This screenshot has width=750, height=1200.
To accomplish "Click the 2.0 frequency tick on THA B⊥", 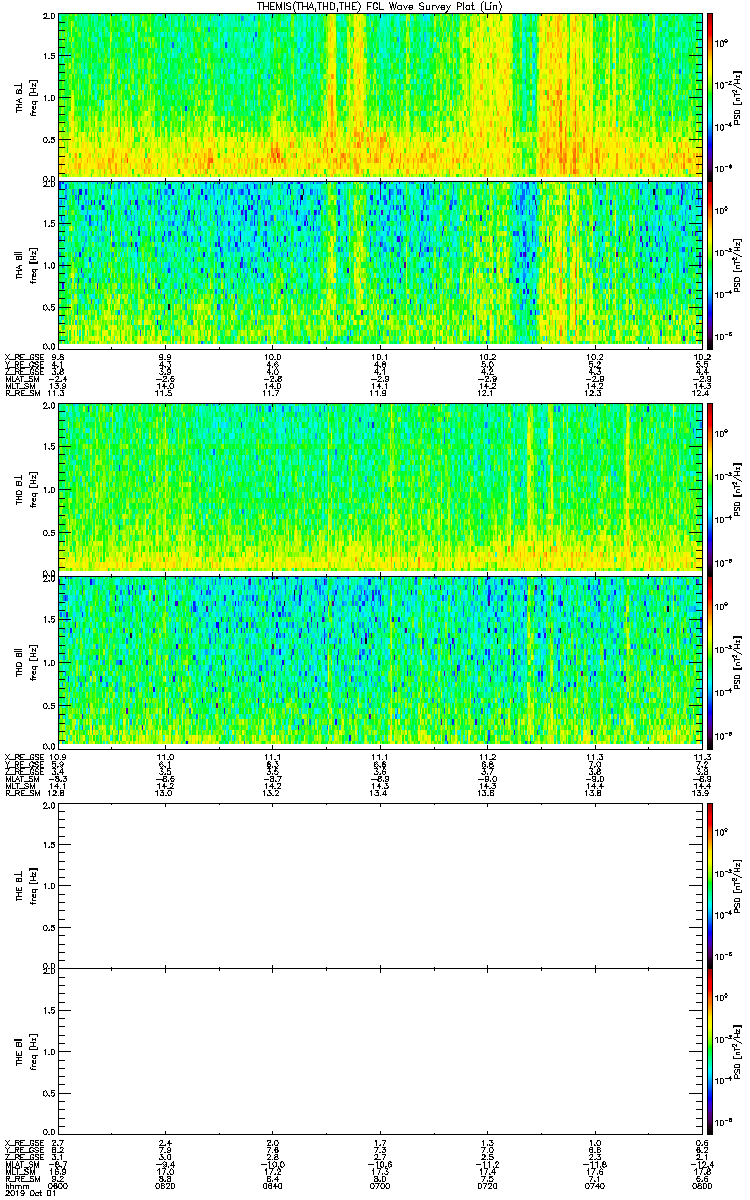I will [x=49, y=17].
